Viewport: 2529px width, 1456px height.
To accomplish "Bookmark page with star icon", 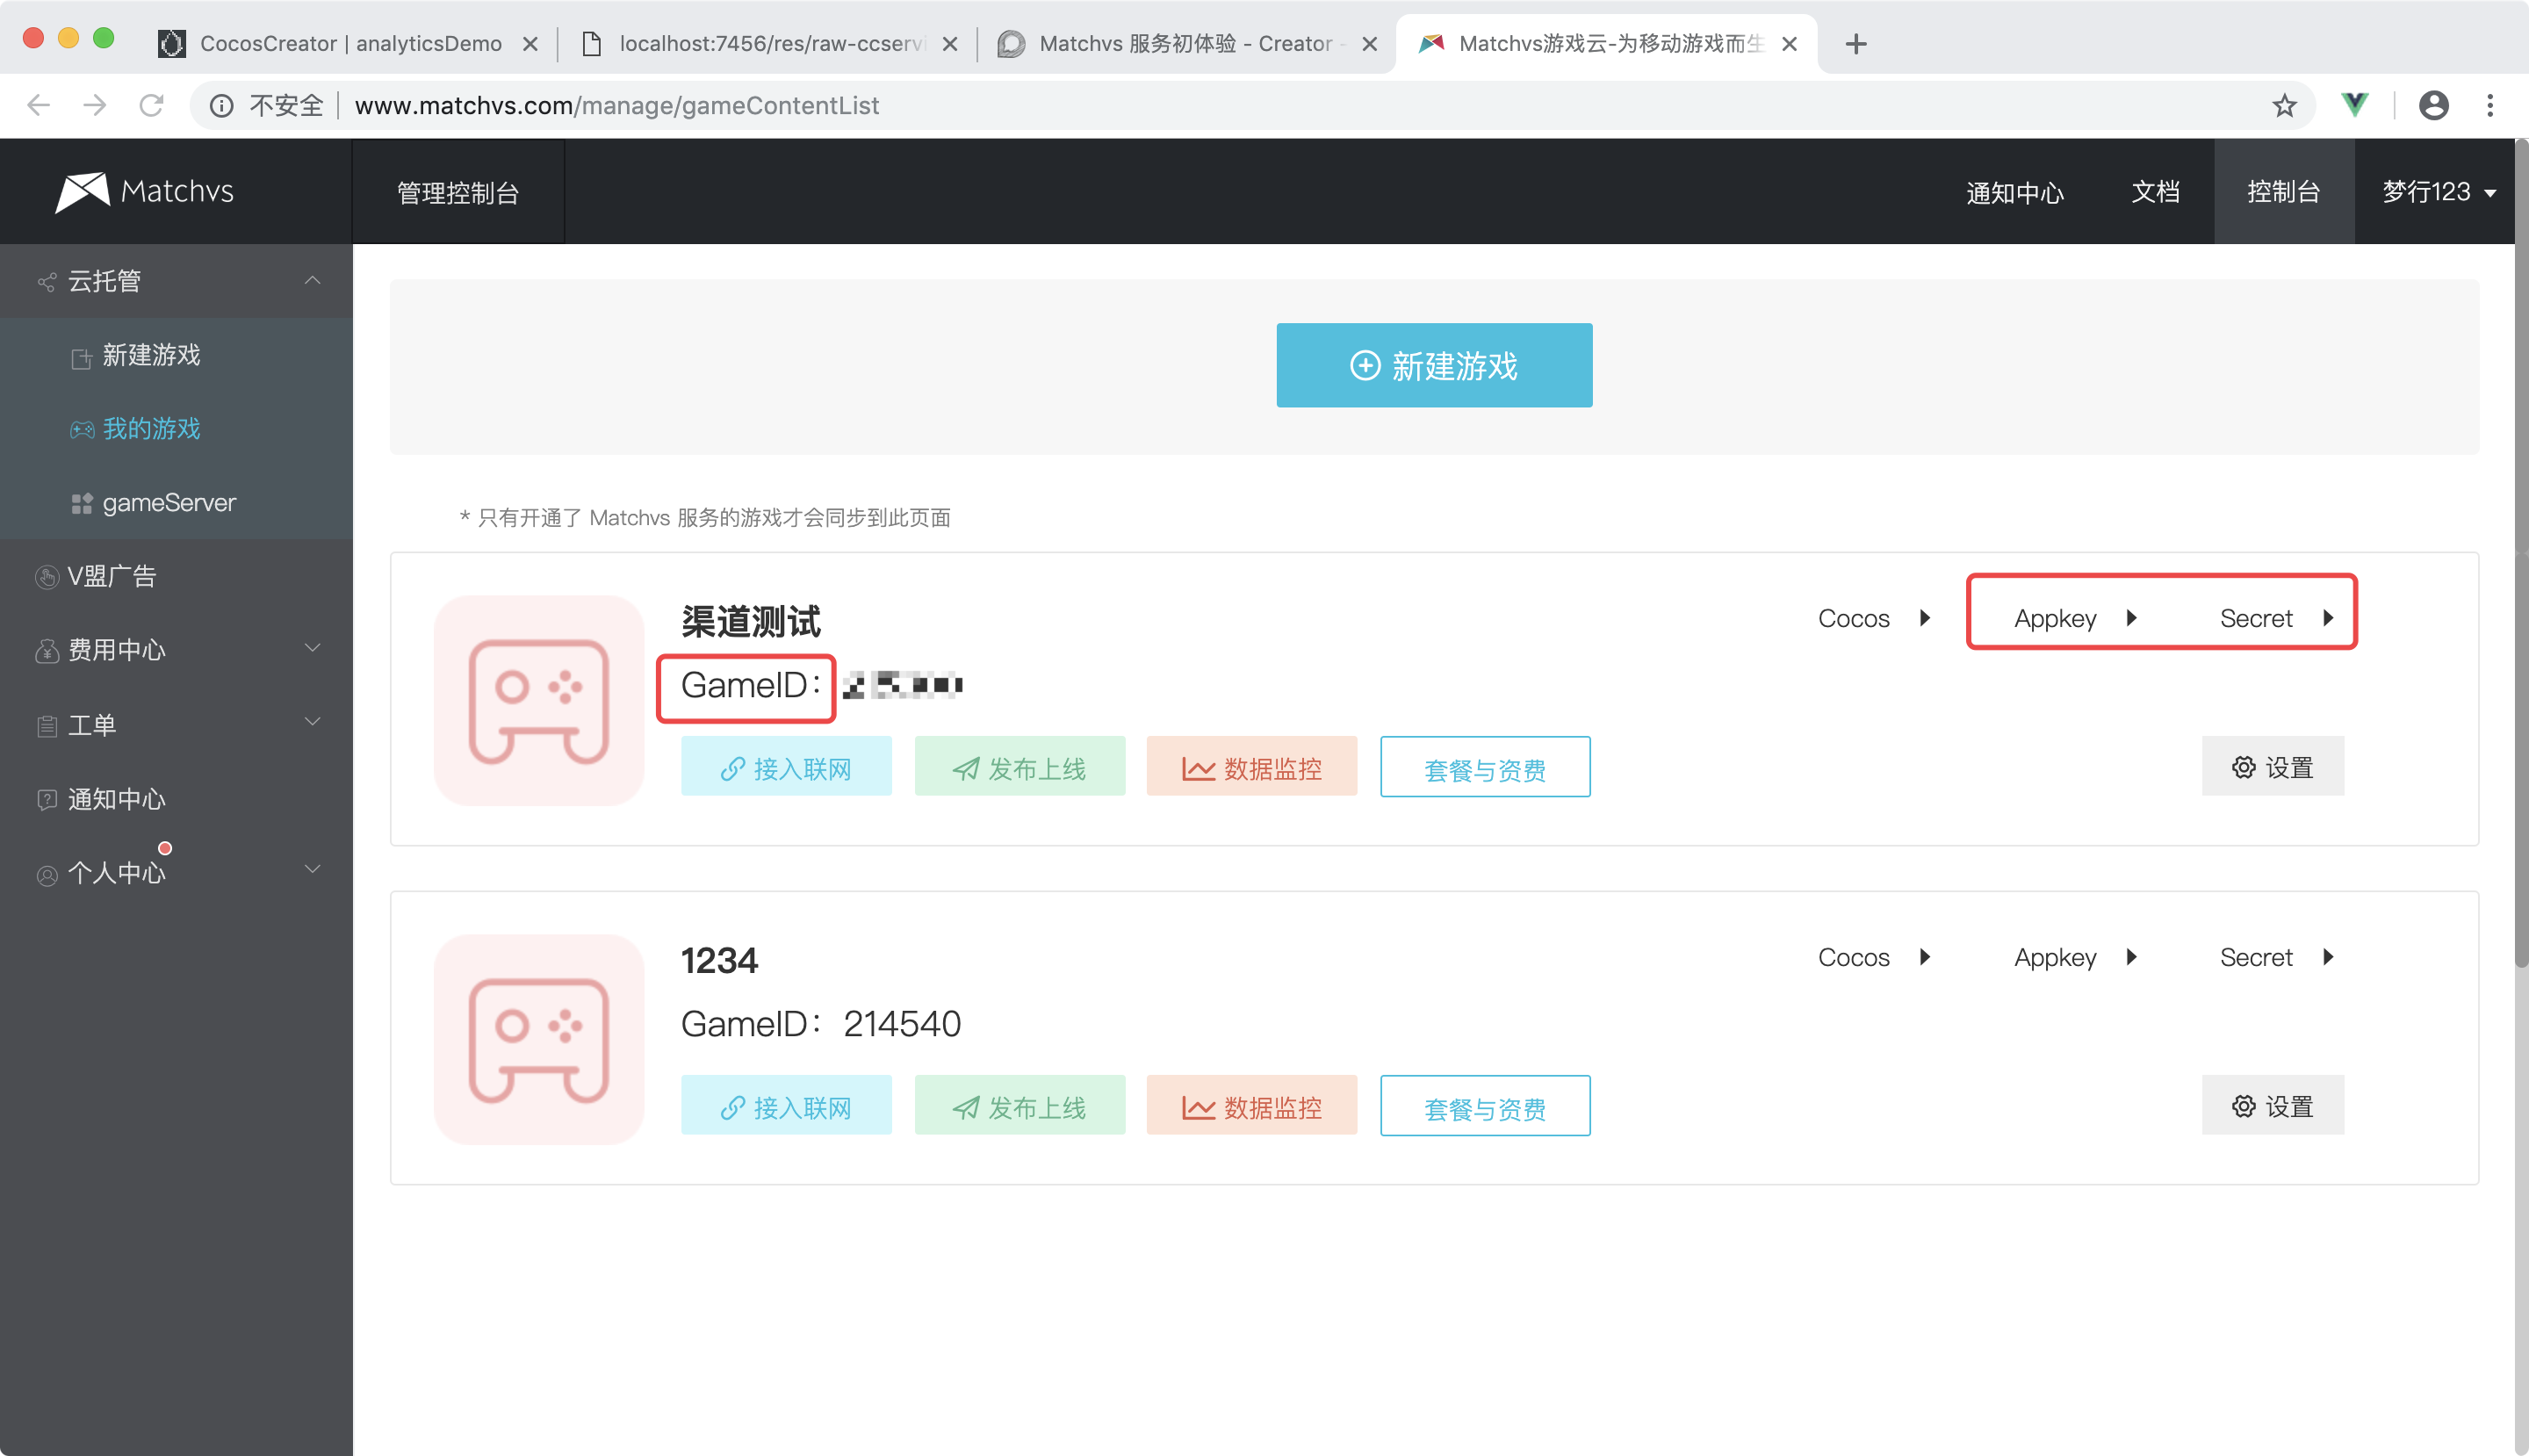I will (x=2284, y=106).
